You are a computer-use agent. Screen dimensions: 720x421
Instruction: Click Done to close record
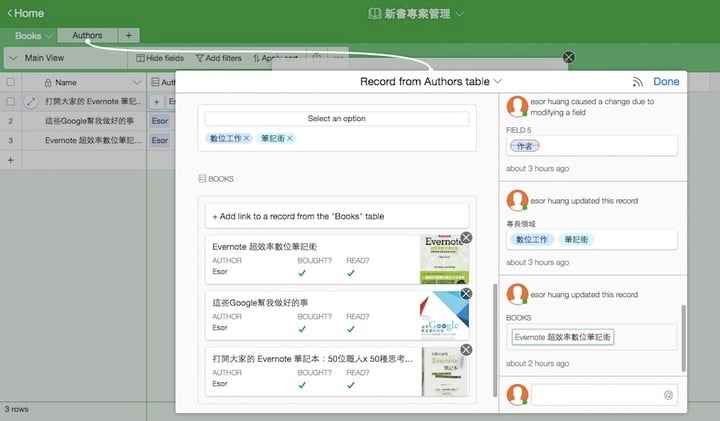(x=666, y=82)
